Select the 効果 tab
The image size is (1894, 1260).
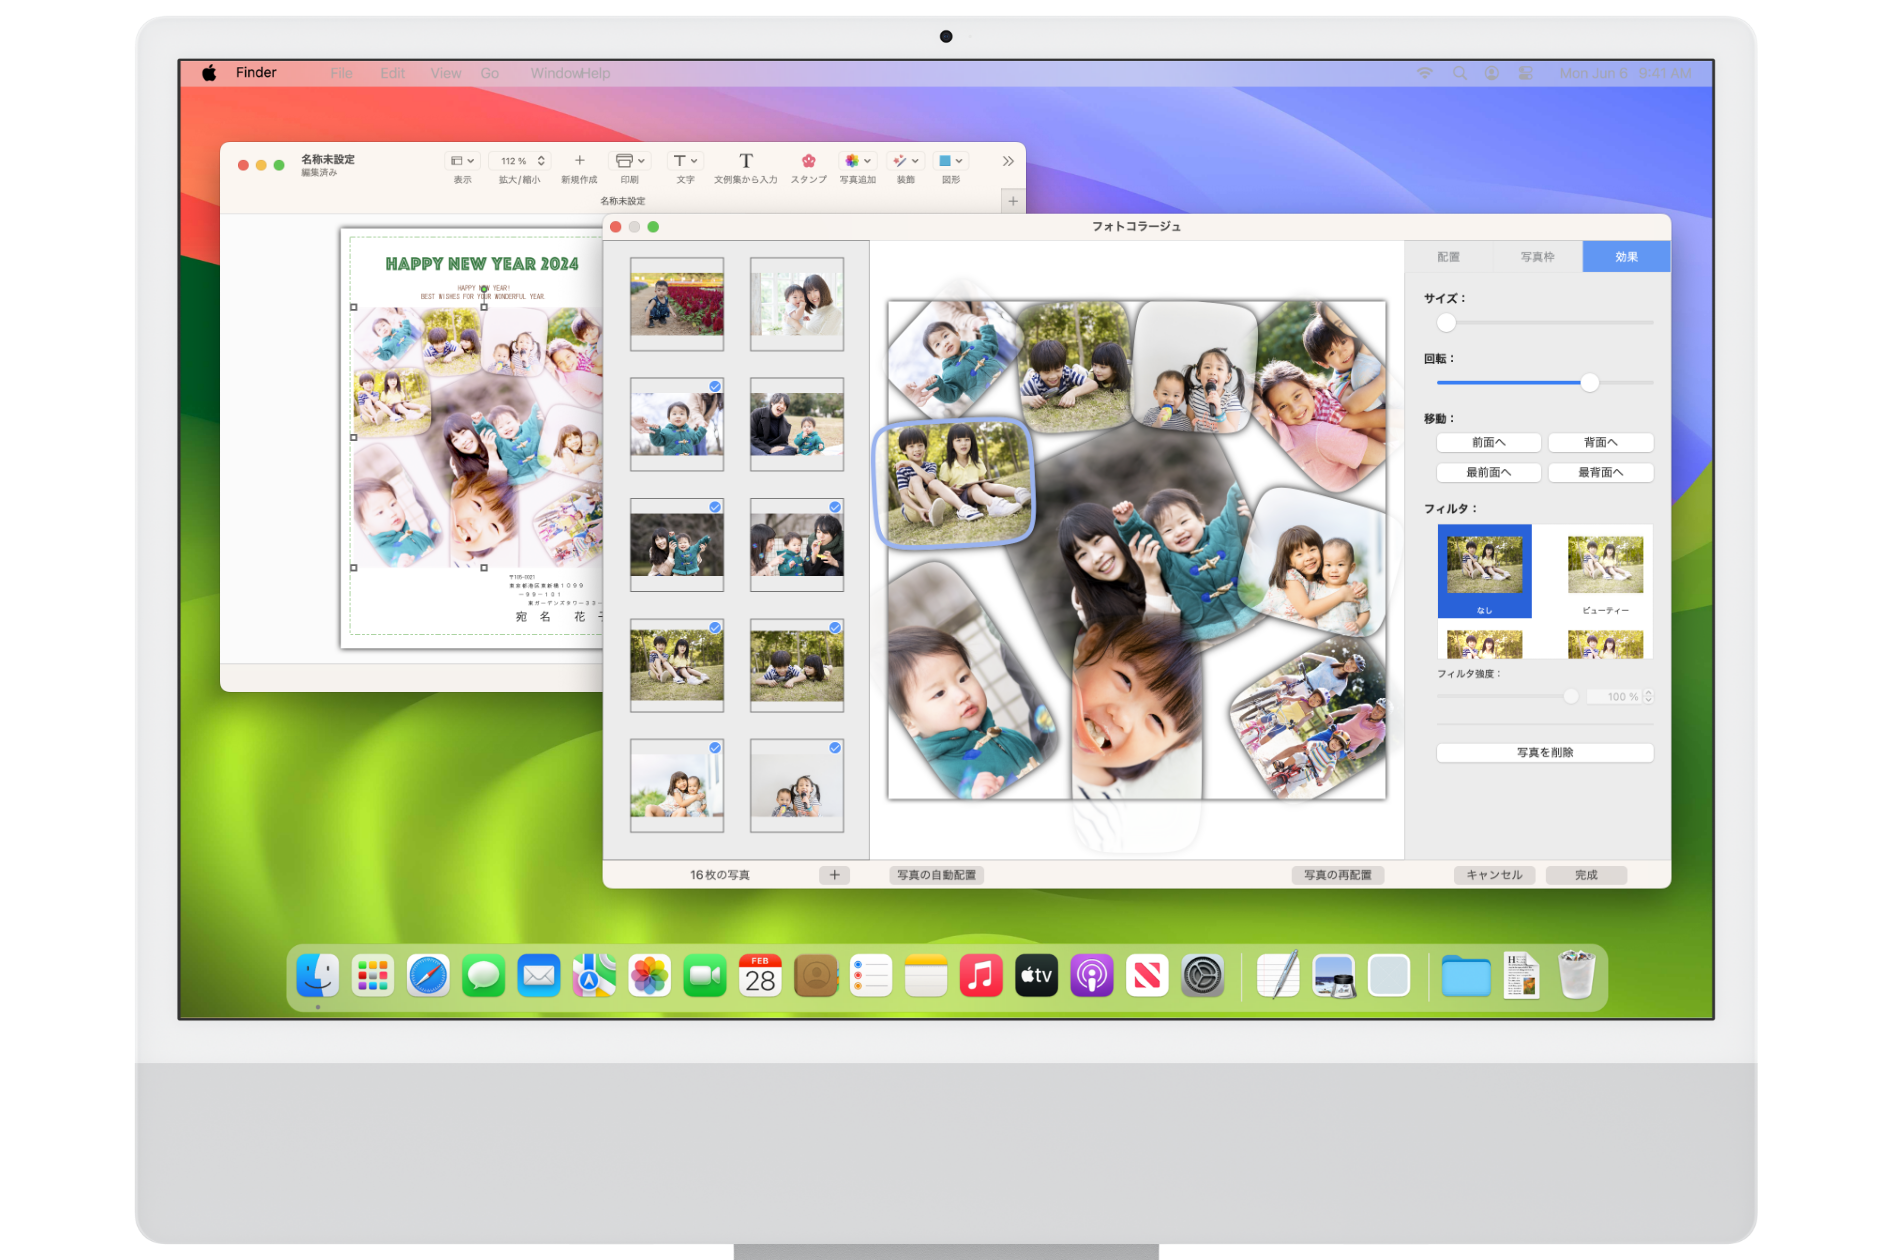pos(1626,257)
